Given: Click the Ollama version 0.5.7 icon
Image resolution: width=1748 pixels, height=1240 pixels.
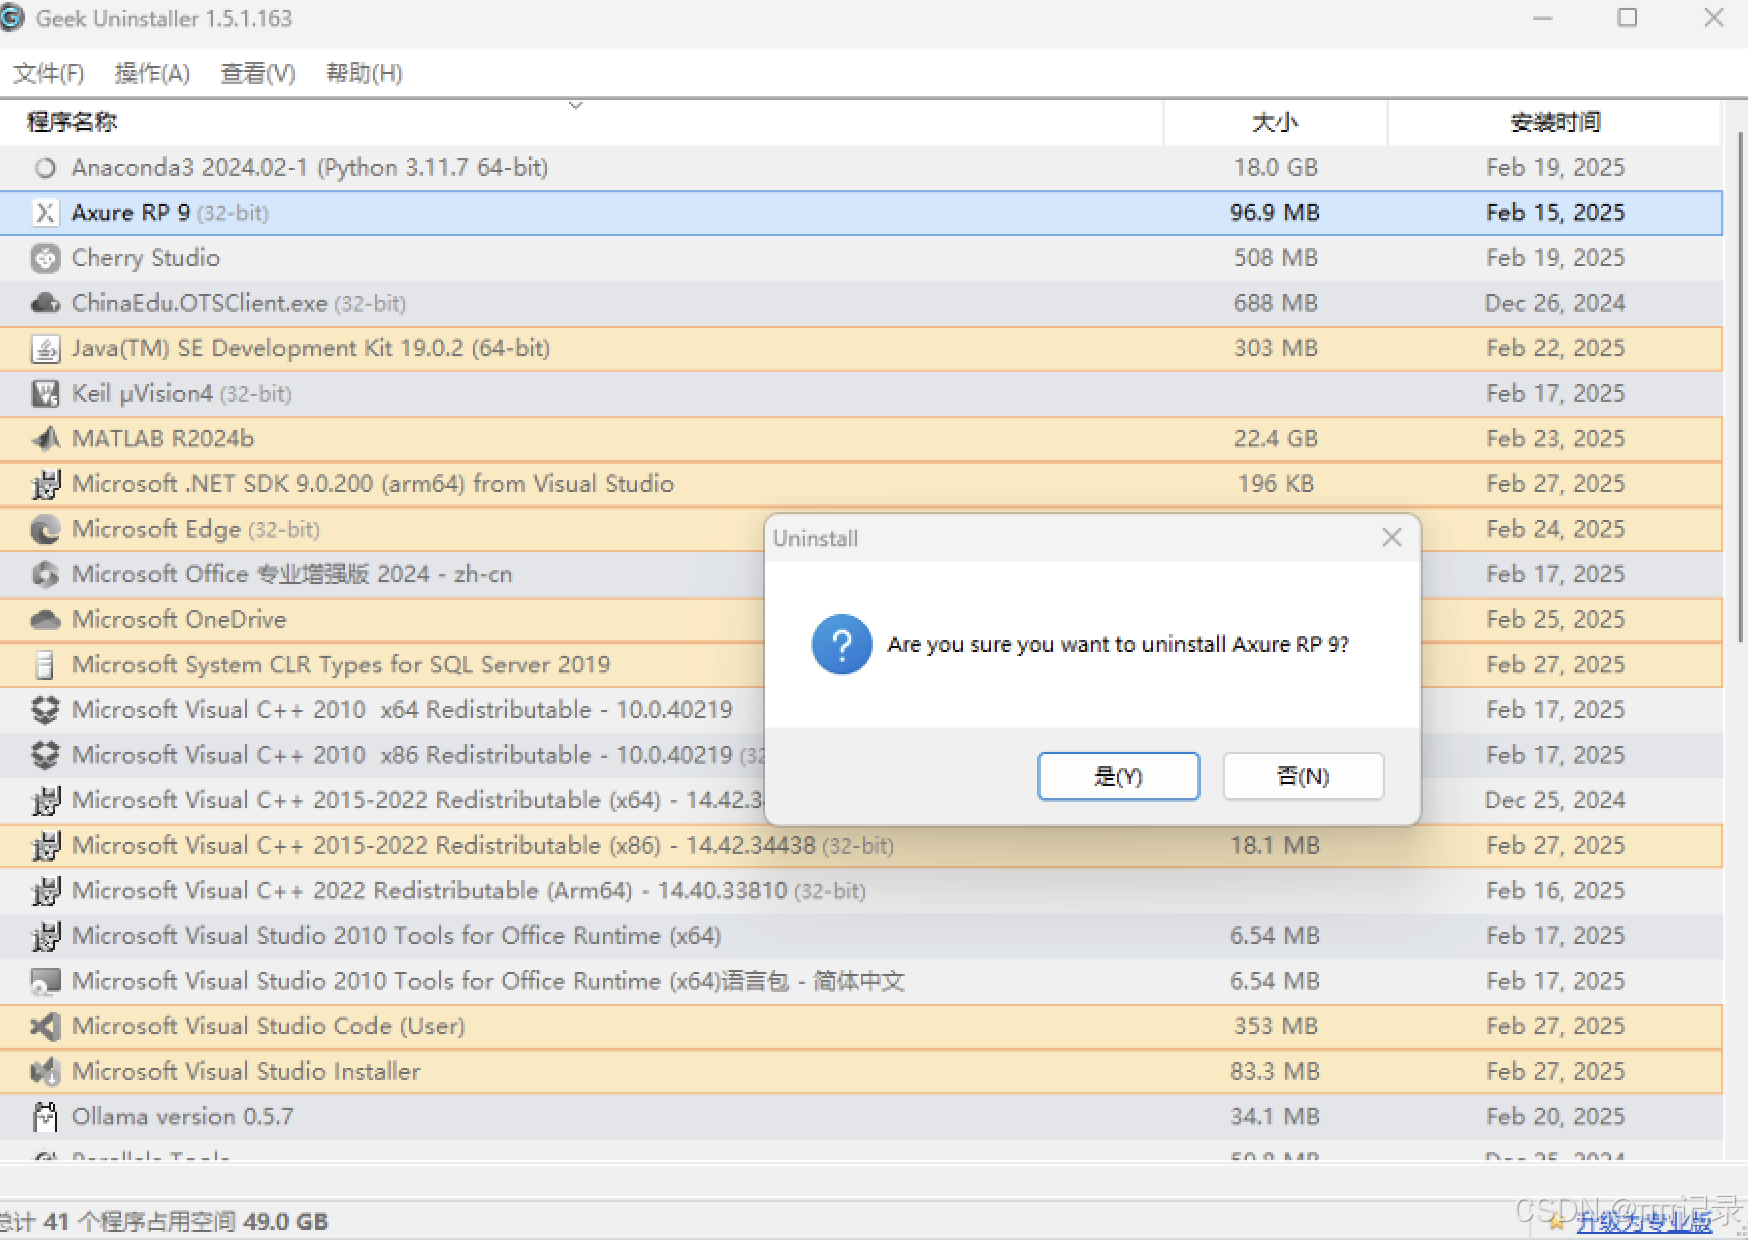Looking at the screenshot, I should (x=45, y=1117).
